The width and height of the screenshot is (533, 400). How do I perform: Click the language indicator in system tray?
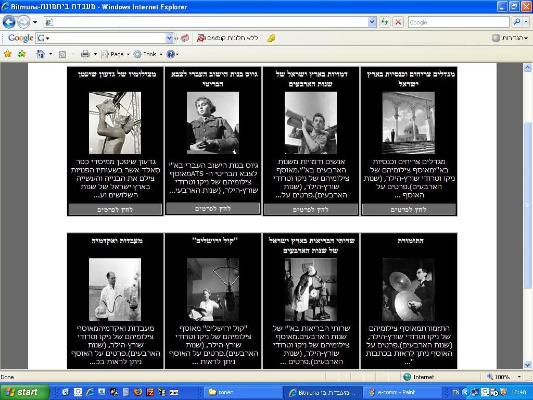[455, 393]
